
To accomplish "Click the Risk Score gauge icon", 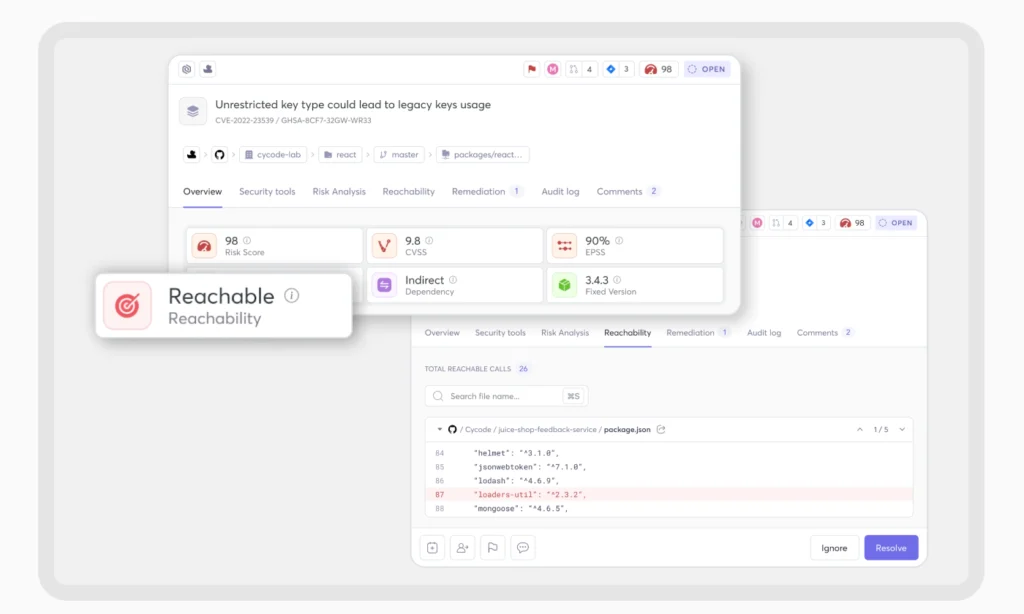I will click(x=204, y=246).
